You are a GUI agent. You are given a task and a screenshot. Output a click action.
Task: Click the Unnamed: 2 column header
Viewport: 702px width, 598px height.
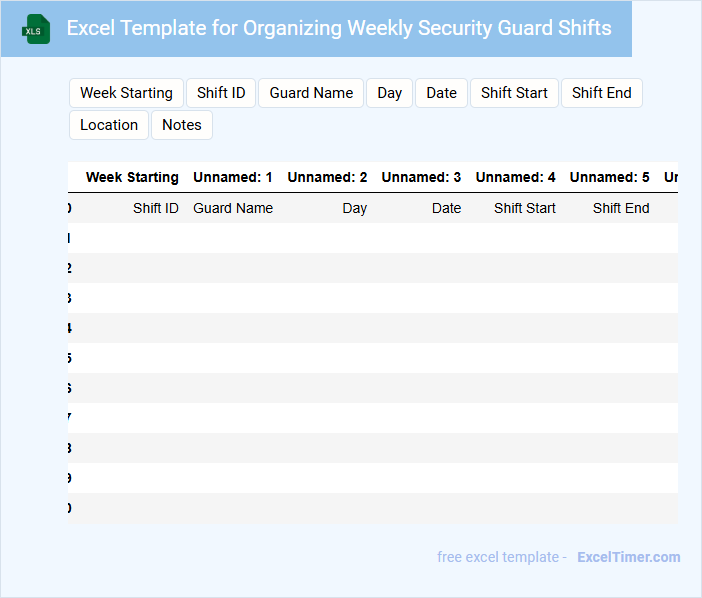(327, 177)
